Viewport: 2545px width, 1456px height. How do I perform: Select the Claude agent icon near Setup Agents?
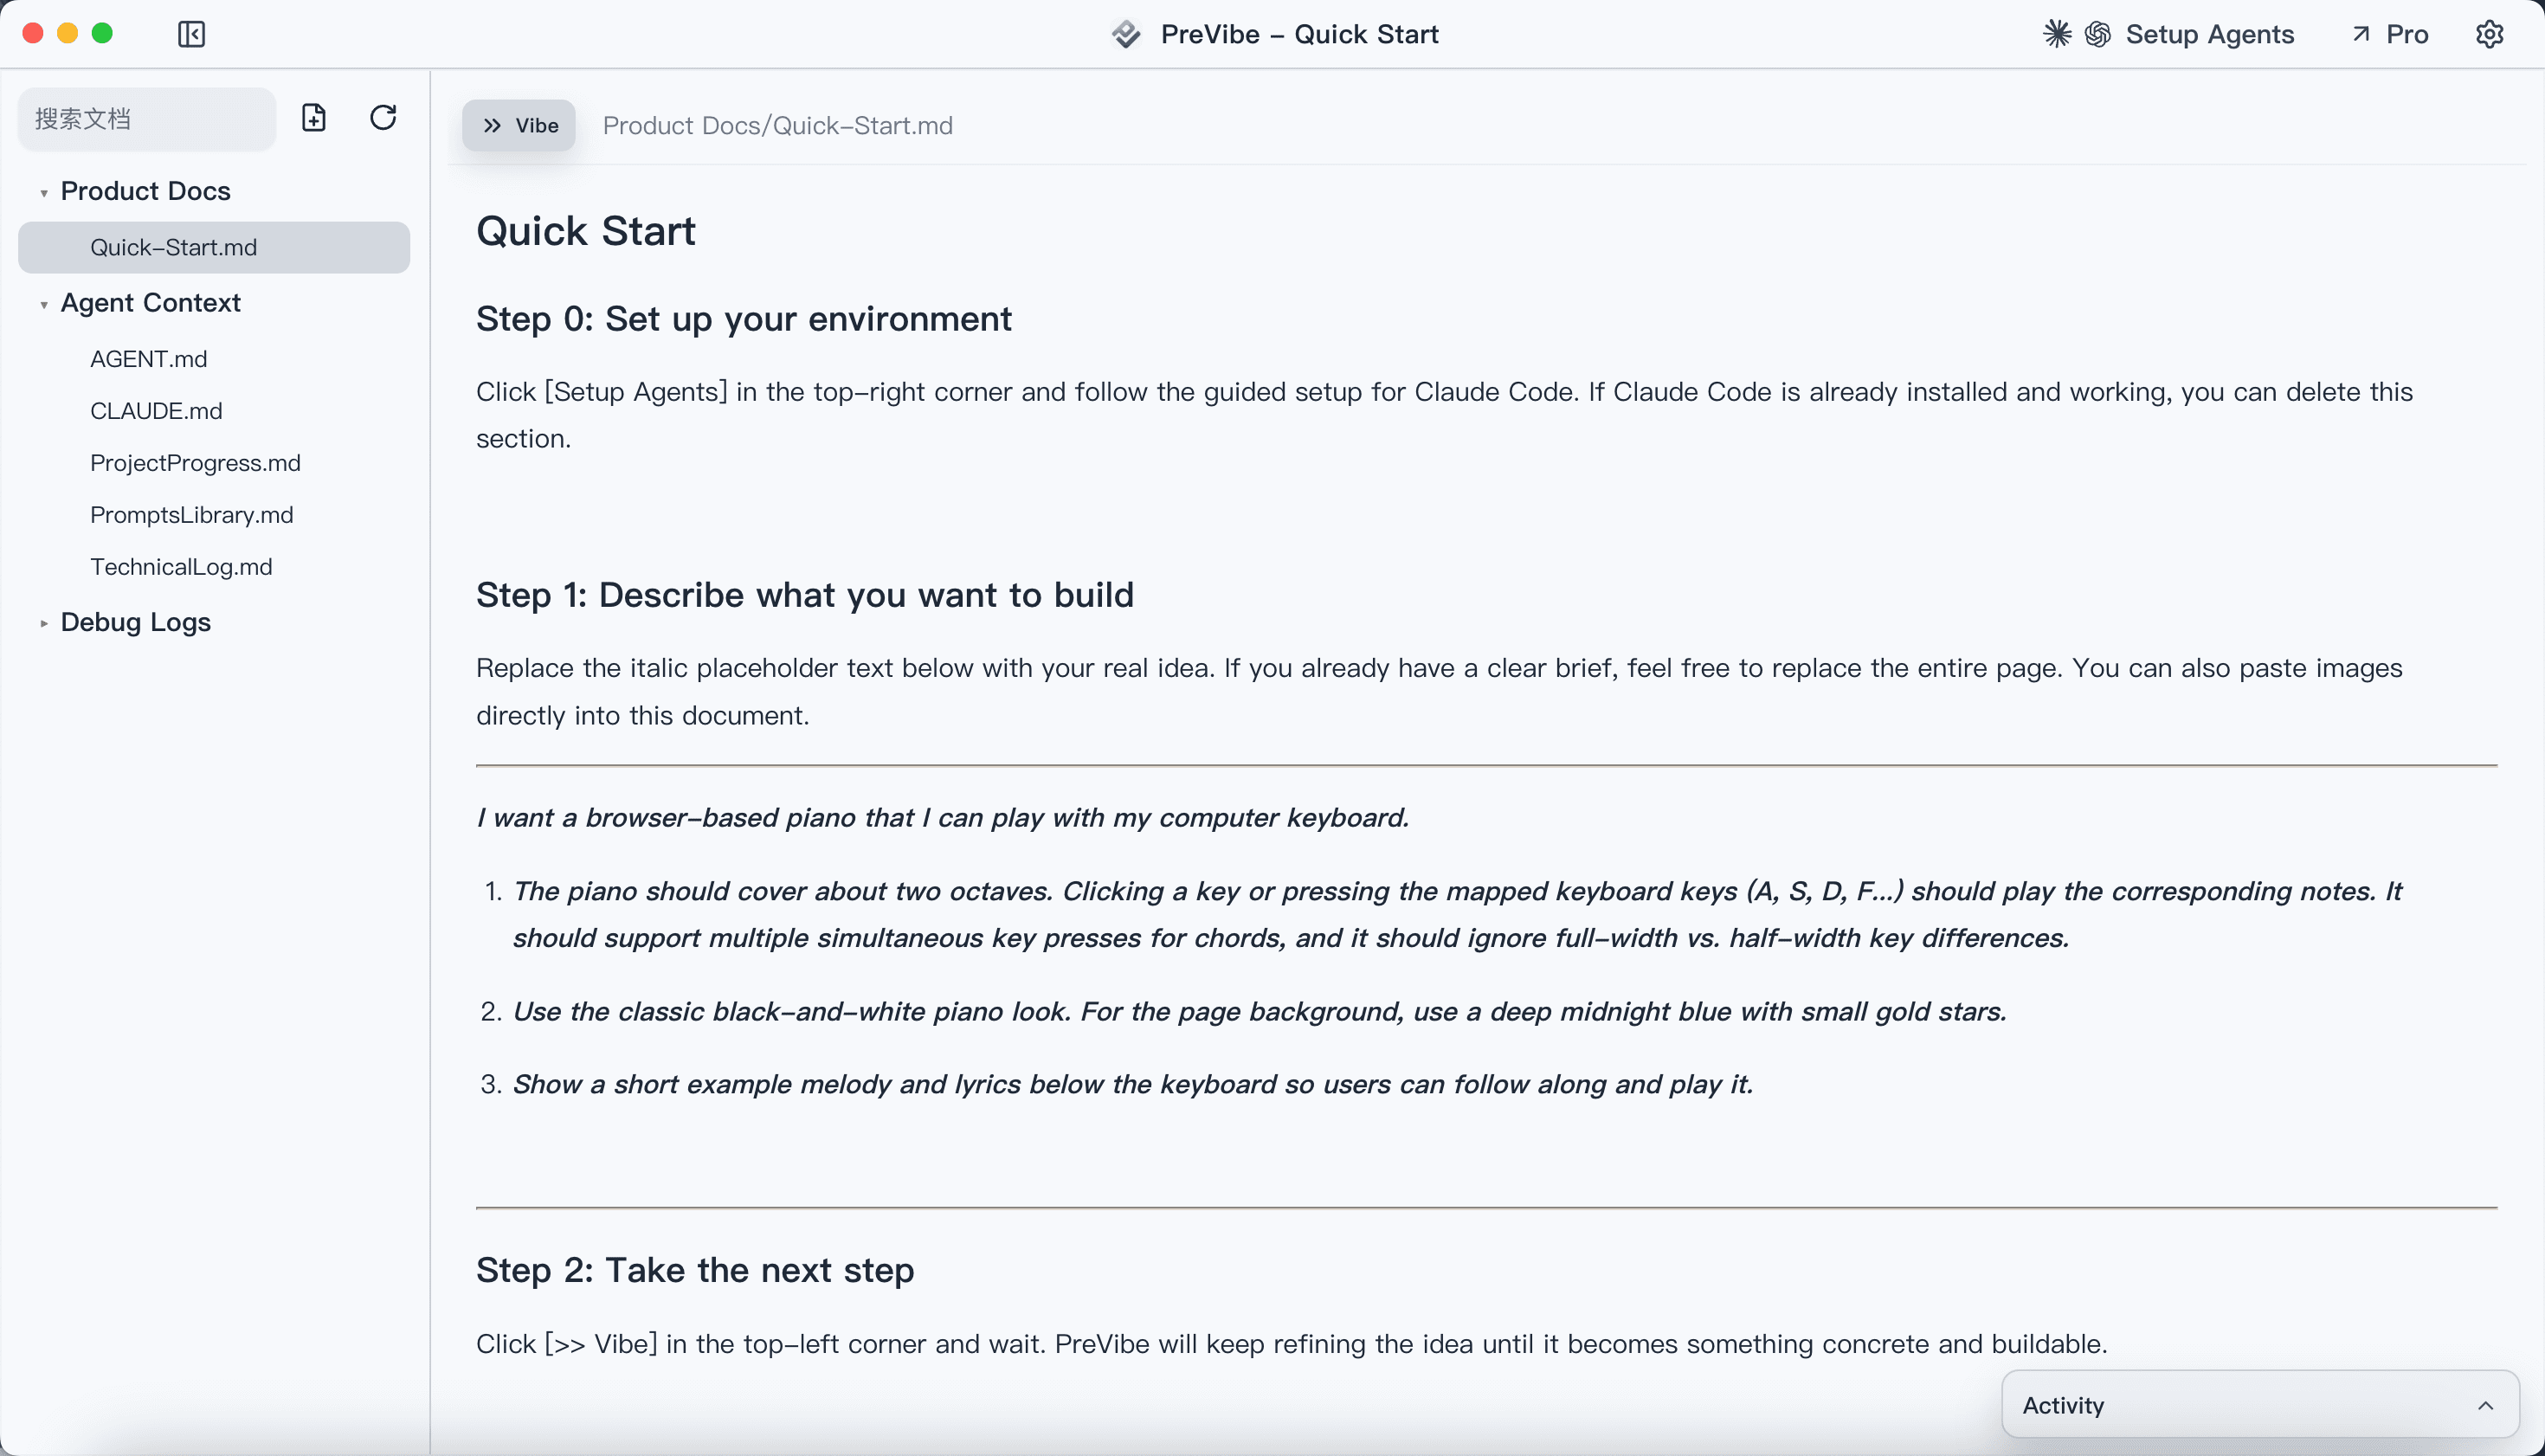2057,33
